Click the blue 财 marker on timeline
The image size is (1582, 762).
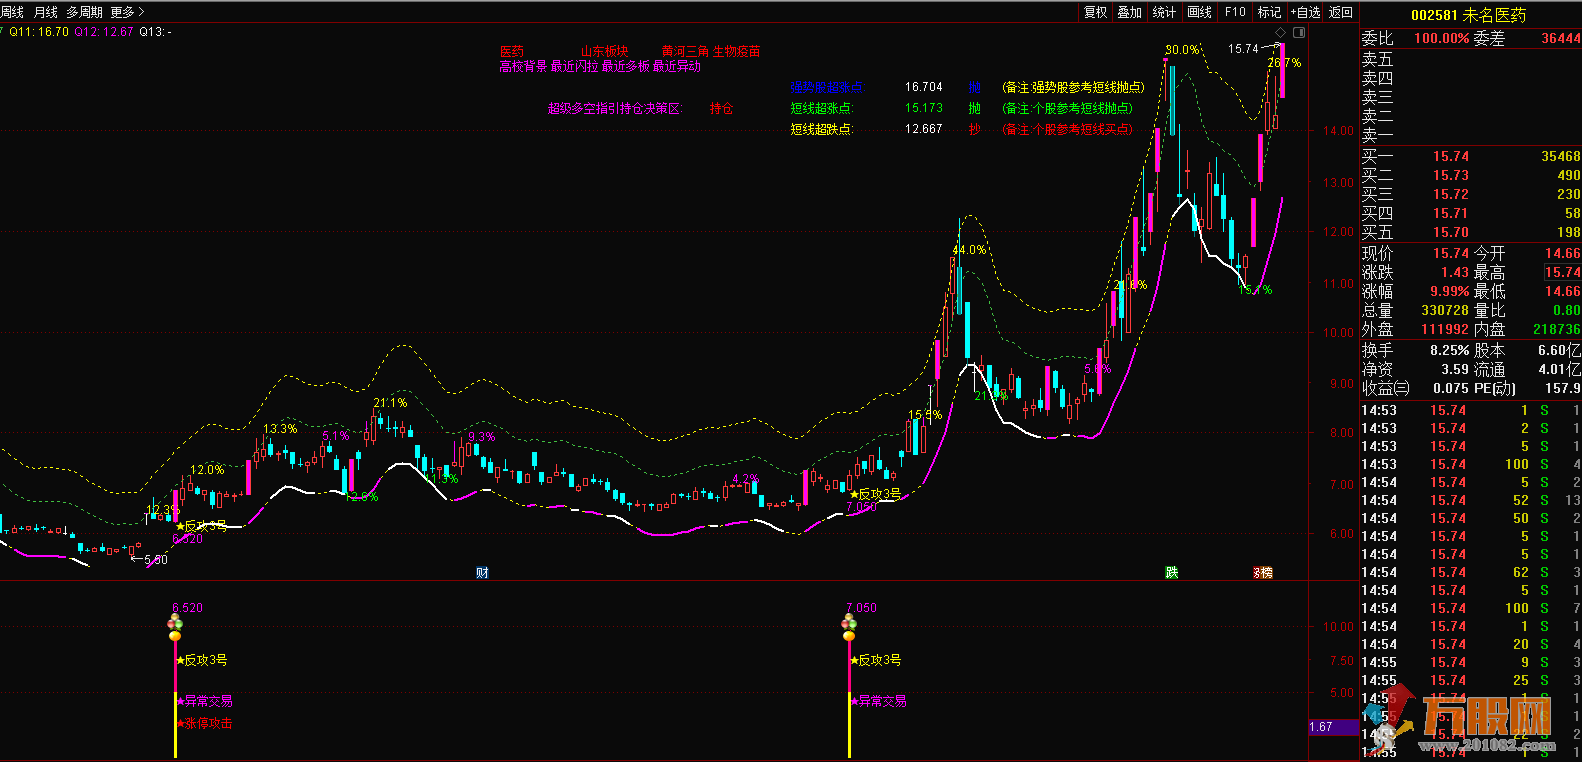click(482, 572)
